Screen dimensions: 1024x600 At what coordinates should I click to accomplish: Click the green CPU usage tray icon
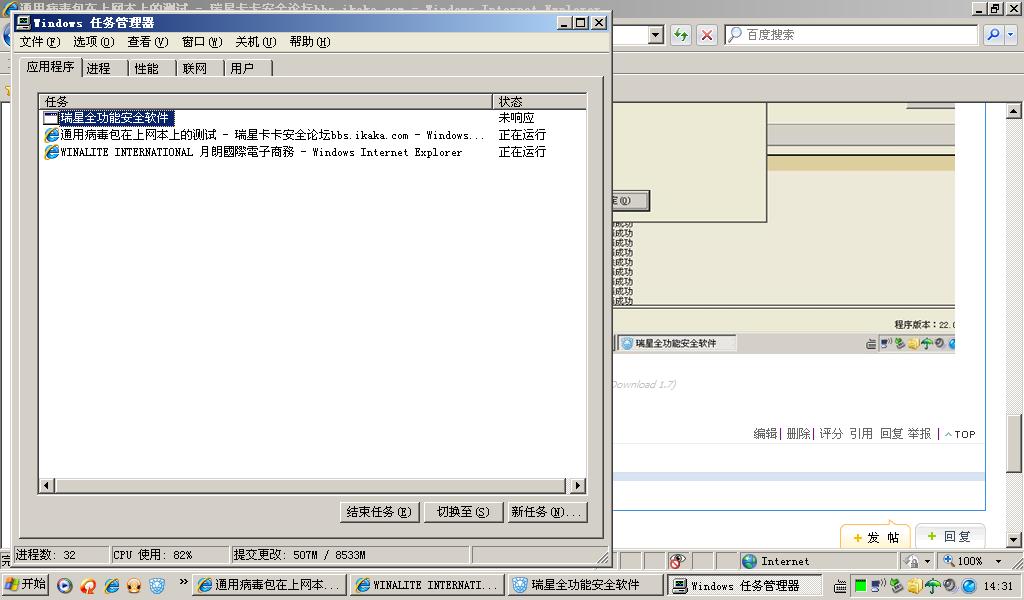tap(860, 586)
